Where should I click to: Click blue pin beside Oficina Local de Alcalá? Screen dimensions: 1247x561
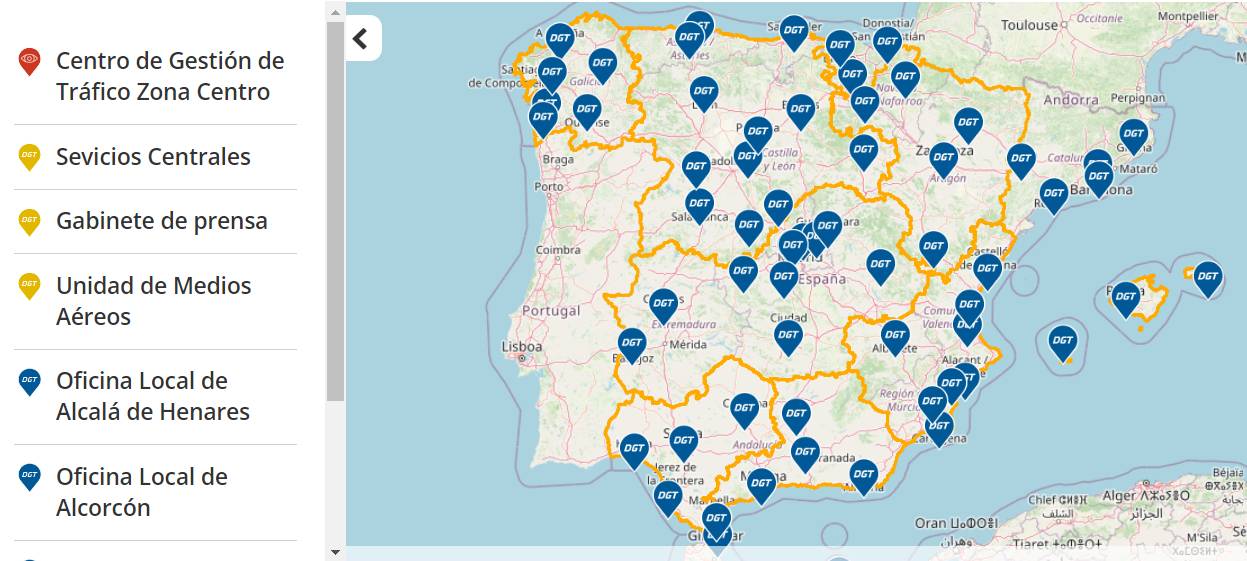click(x=30, y=381)
